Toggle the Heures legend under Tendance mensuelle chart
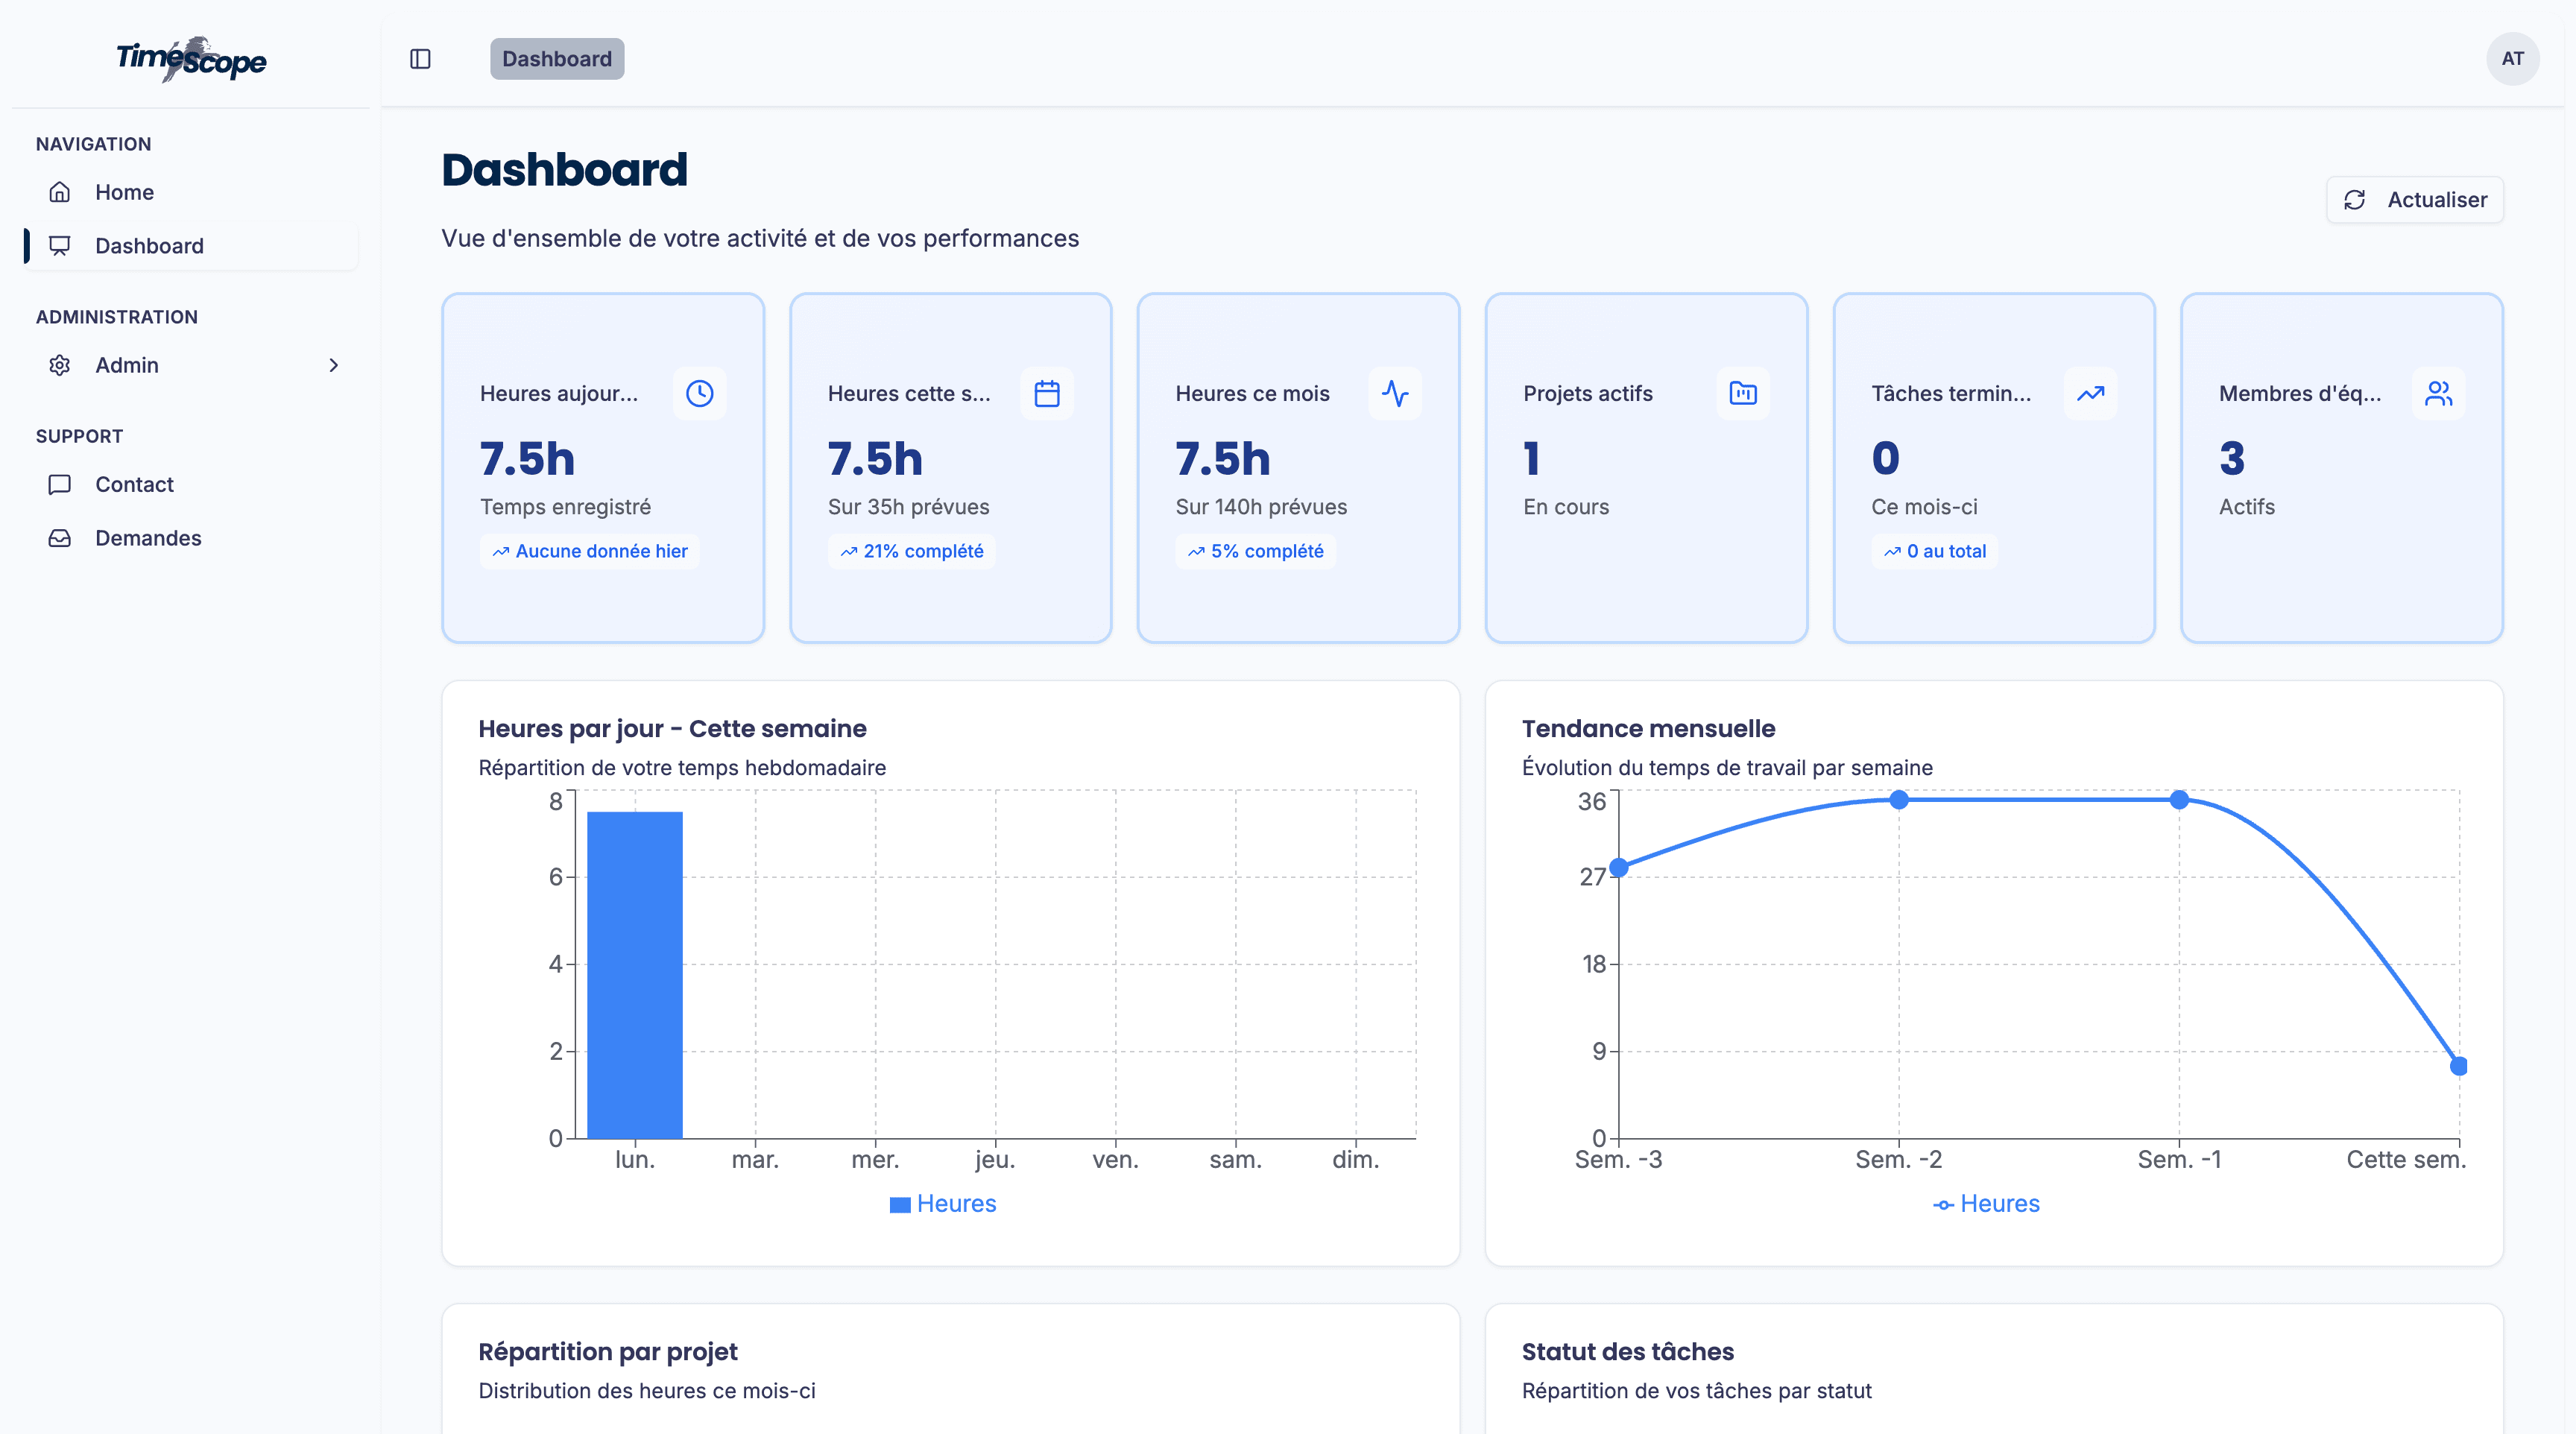Image resolution: width=2576 pixels, height=1434 pixels. pyautogui.click(x=1985, y=1203)
